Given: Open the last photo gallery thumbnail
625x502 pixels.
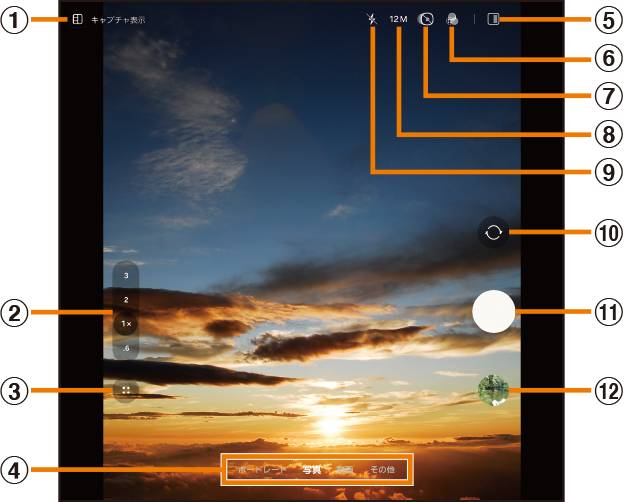Looking at the screenshot, I should click(493, 390).
